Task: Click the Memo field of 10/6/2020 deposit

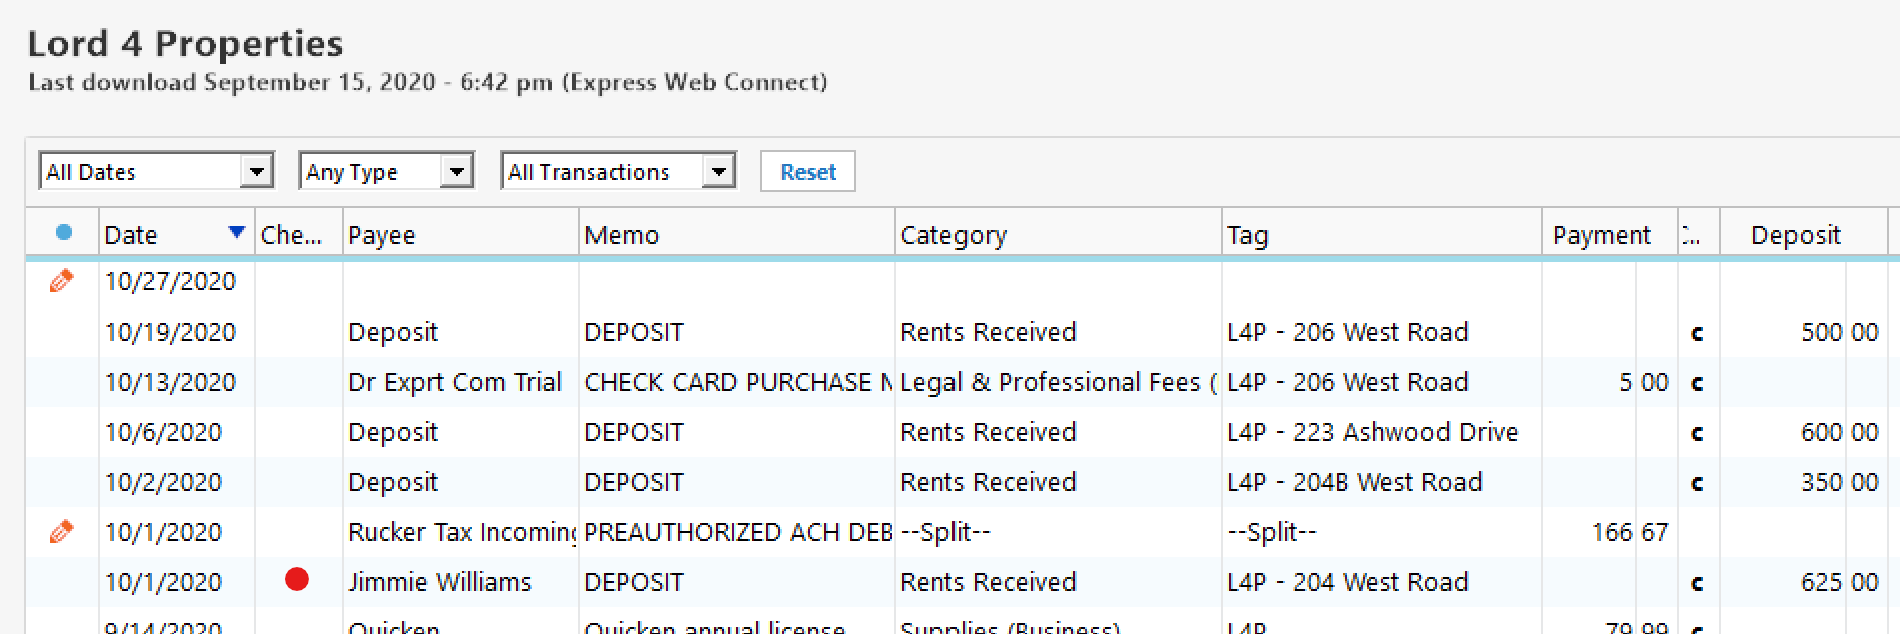Action: pos(736,432)
